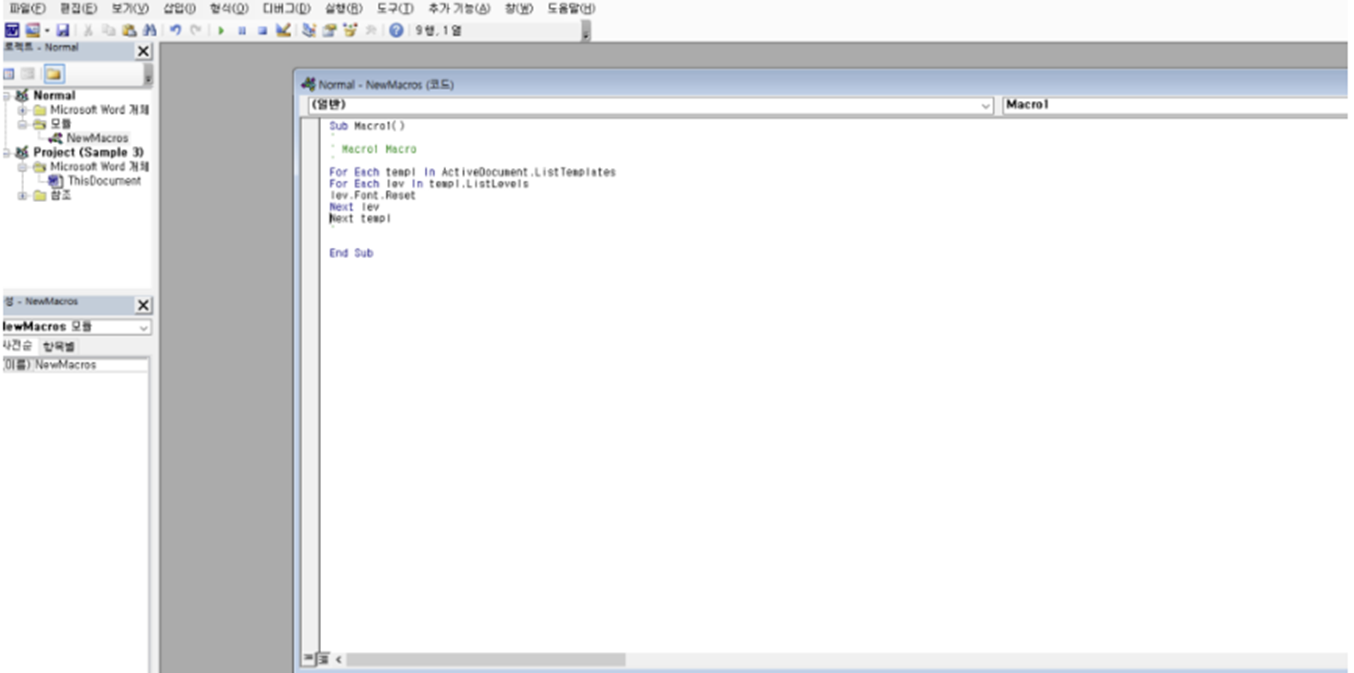Screen dimensions: 1354x673
Task: Click the (이름) NewMacros property field
Action: coord(75,365)
